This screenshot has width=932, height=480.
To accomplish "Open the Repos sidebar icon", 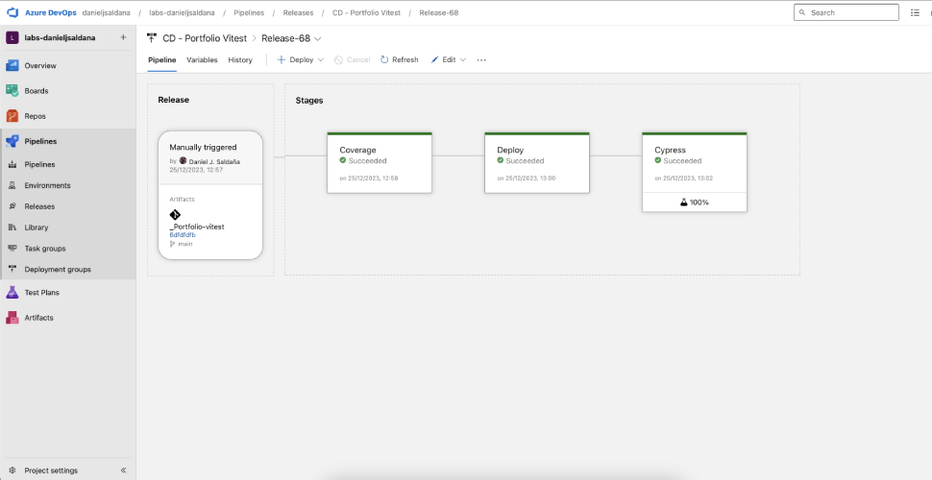I will tap(12, 116).
